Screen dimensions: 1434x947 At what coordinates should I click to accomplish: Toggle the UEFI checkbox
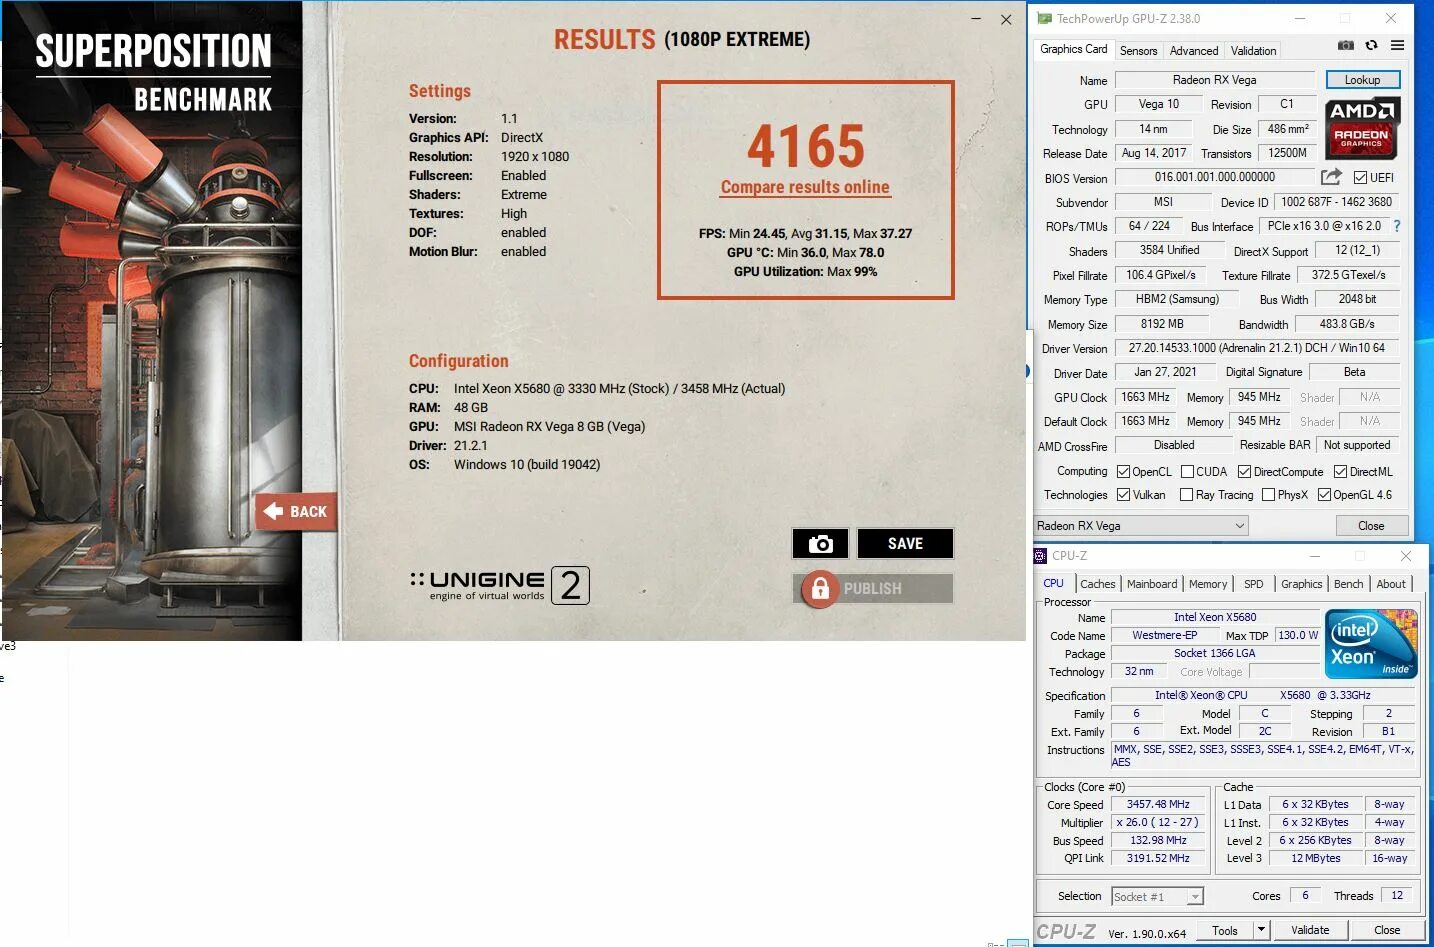tap(1360, 178)
